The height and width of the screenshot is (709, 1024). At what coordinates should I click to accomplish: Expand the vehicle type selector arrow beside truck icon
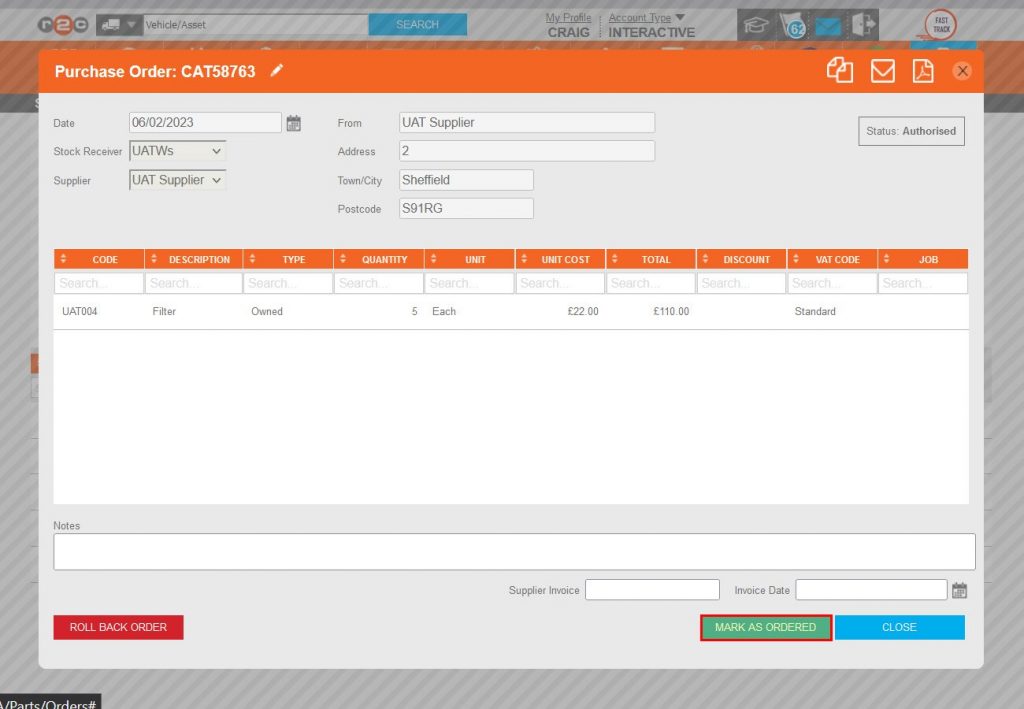pos(132,22)
